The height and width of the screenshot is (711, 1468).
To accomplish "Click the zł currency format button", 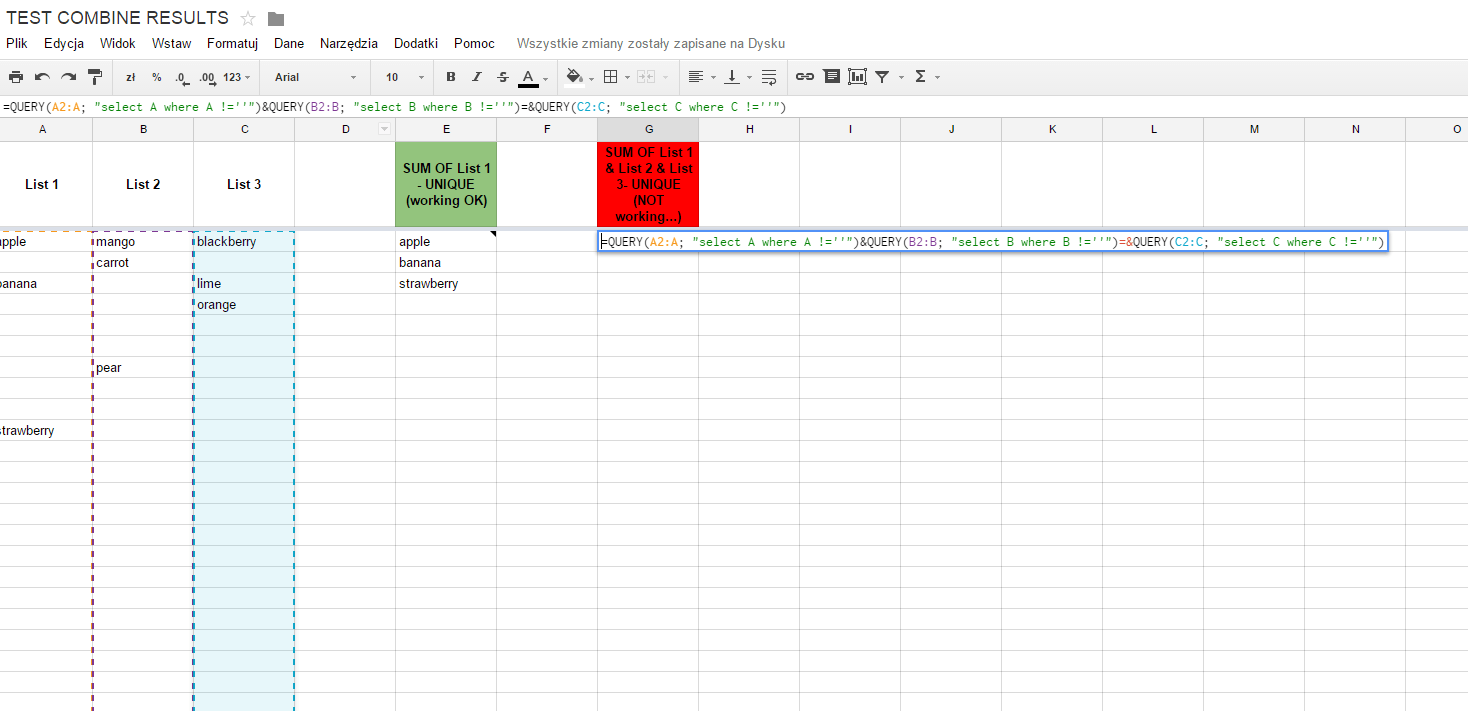I will (130, 77).
